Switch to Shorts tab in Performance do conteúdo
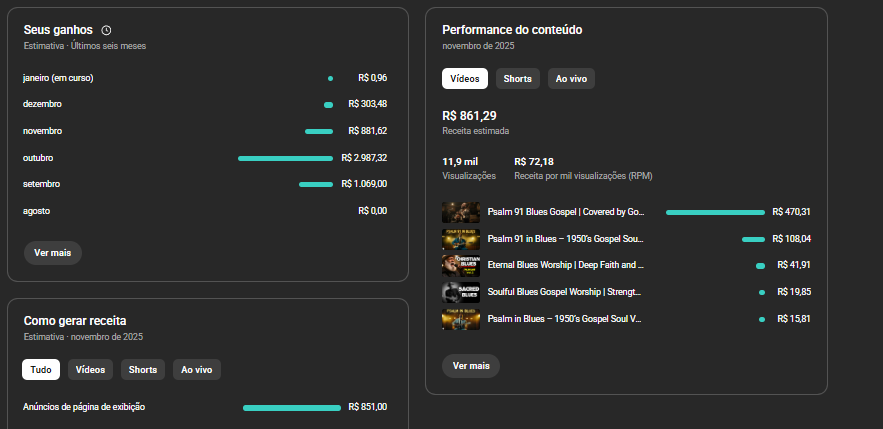The width and height of the screenshot is (883, 429). coord(517,79)
